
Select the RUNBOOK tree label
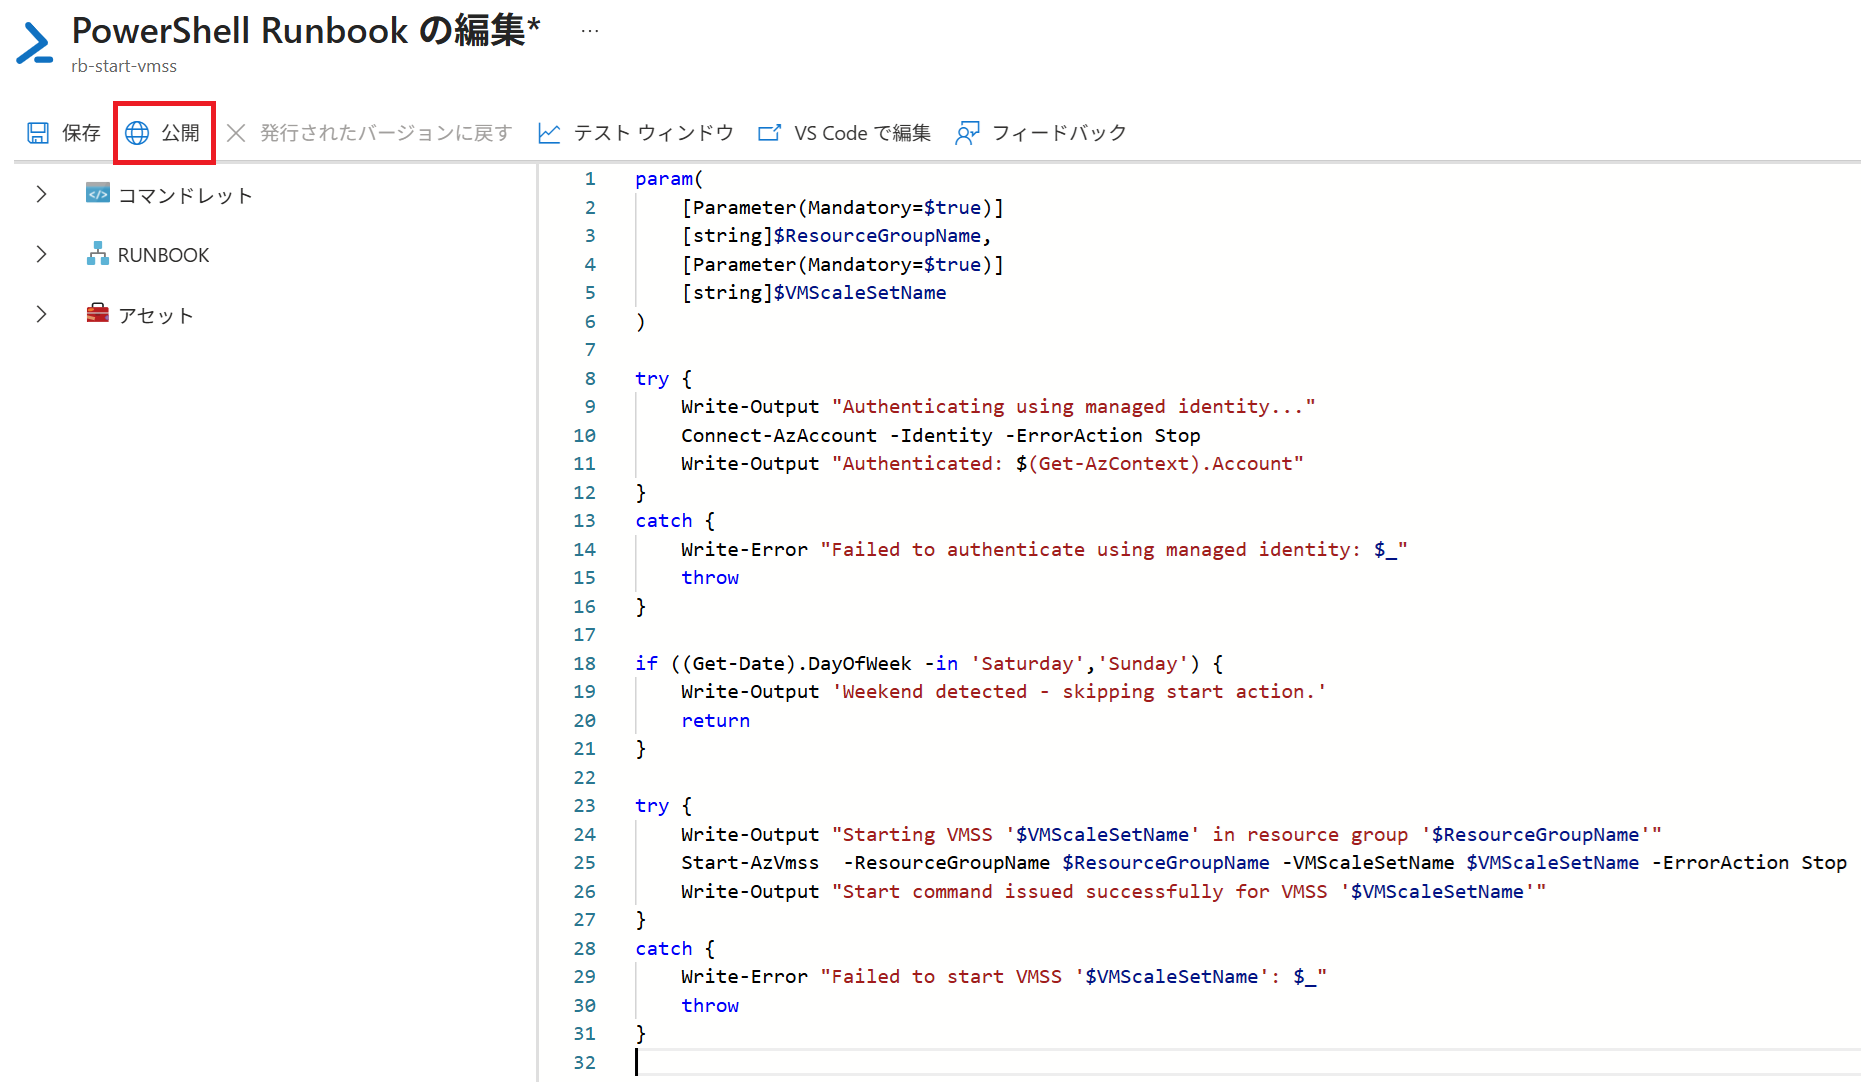click(x=164, y=255)
